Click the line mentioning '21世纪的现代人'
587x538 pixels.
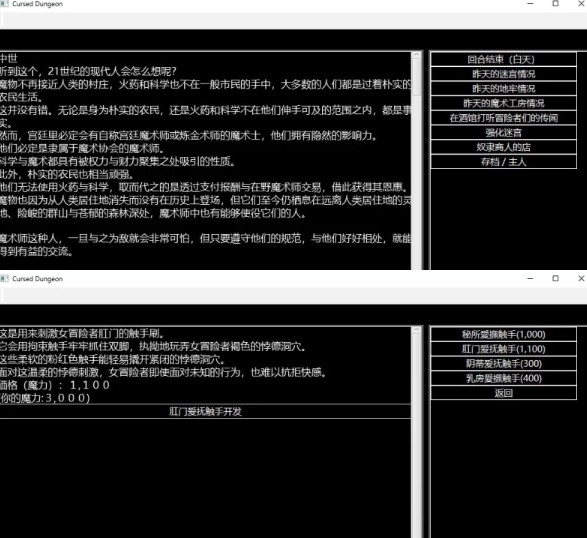[88, 71]
